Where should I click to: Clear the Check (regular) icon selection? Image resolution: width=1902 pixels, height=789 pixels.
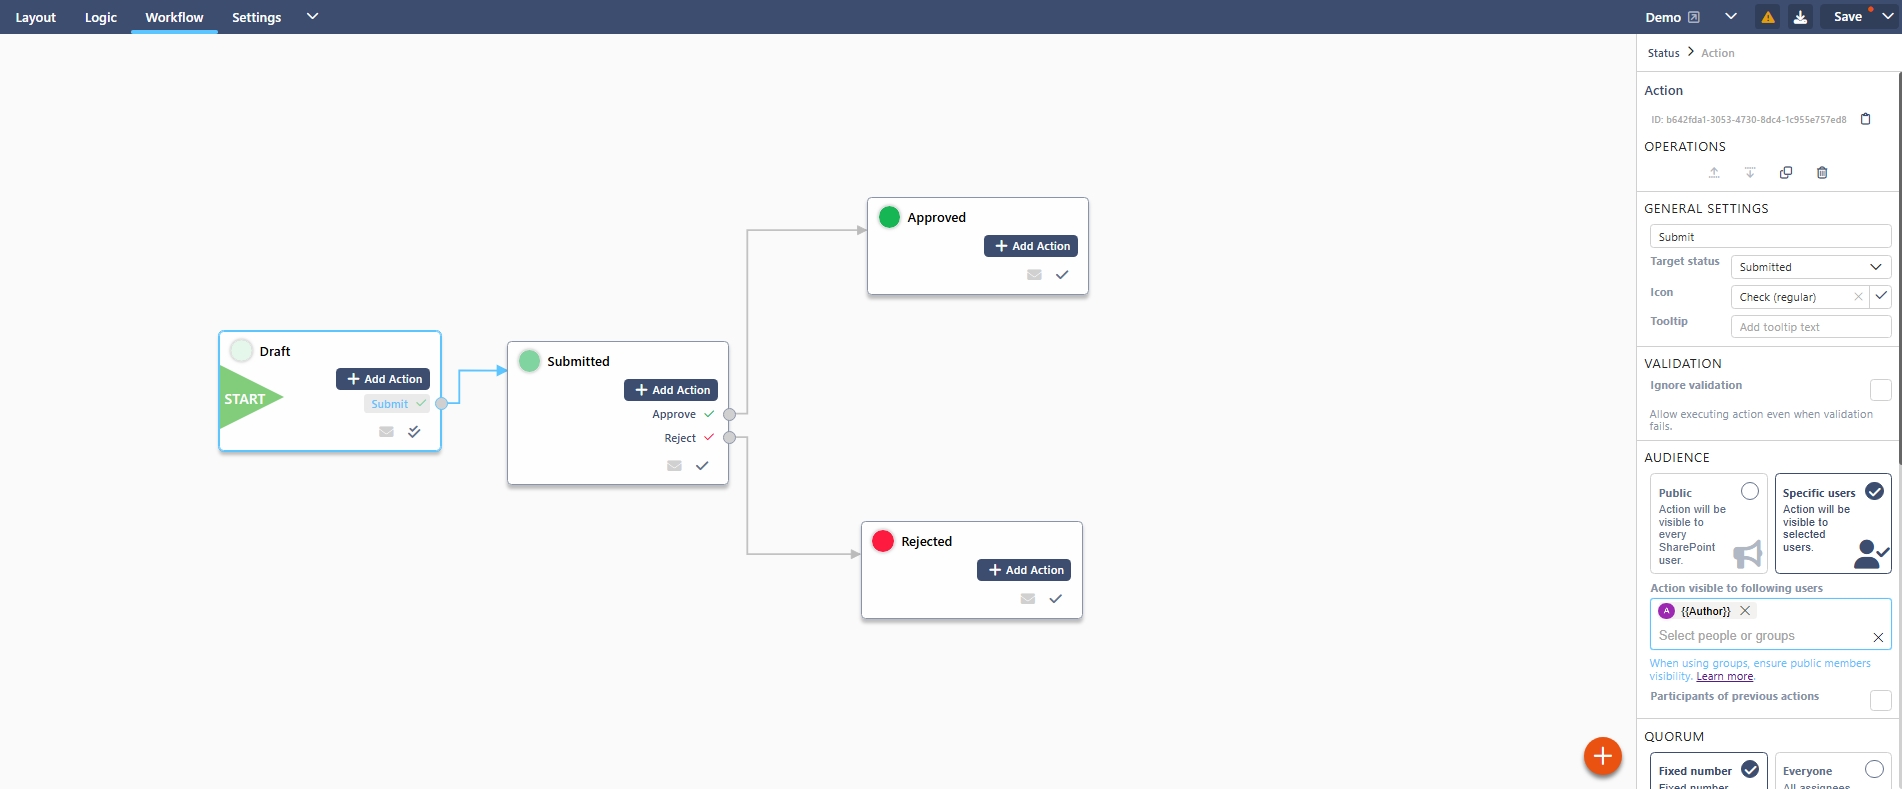(1858, 297)
